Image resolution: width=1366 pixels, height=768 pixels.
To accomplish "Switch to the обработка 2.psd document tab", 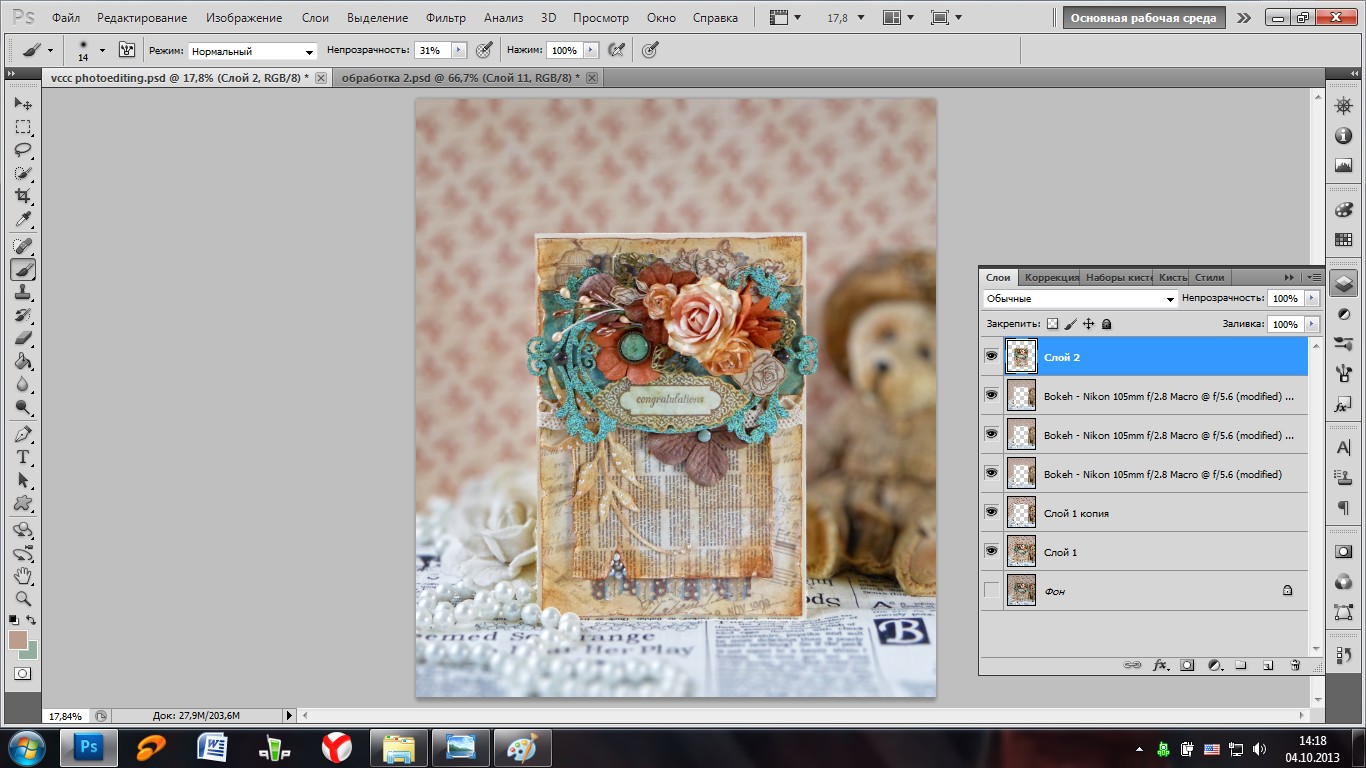I will [460, 78].
